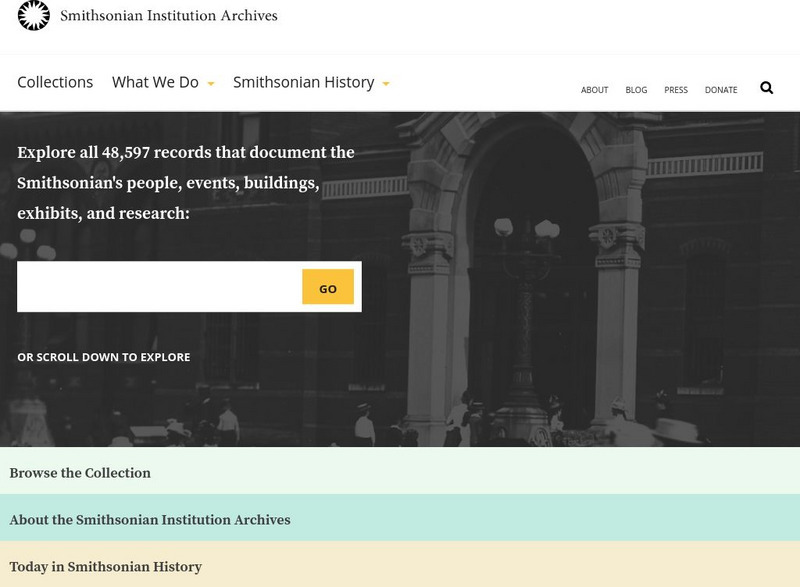Click the yellow arrow beside What We Do
The height and width of the screenshot is (587, 800).
coord(210,84)
